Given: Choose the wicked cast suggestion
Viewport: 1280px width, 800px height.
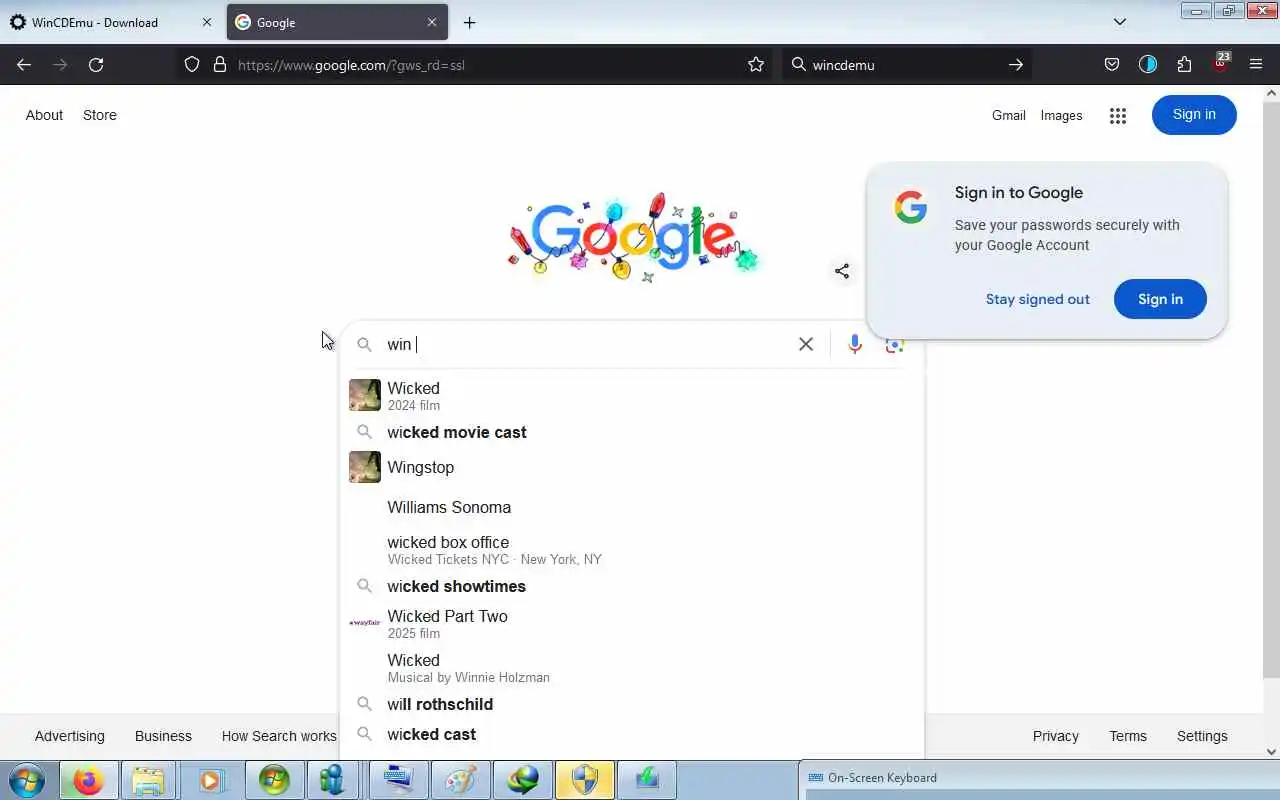Looking at the screenshot, I should [x=632, y=734].
